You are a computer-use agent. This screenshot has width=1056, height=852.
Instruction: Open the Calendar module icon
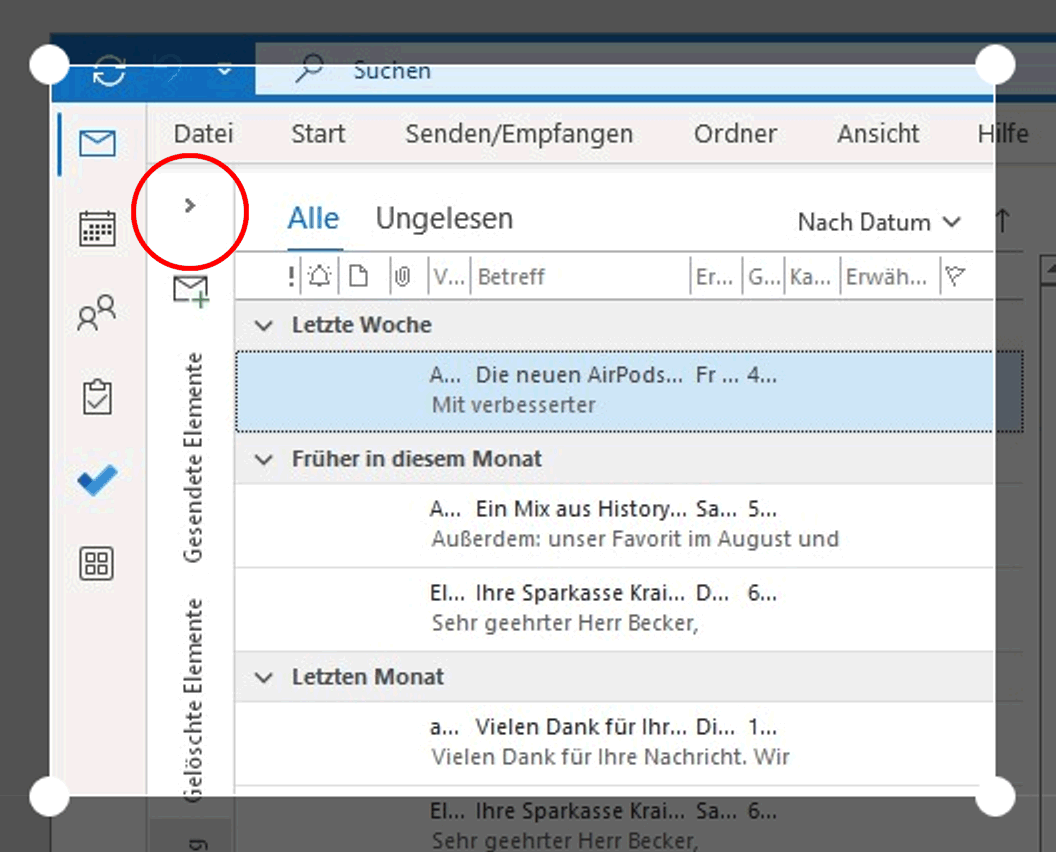98,228
